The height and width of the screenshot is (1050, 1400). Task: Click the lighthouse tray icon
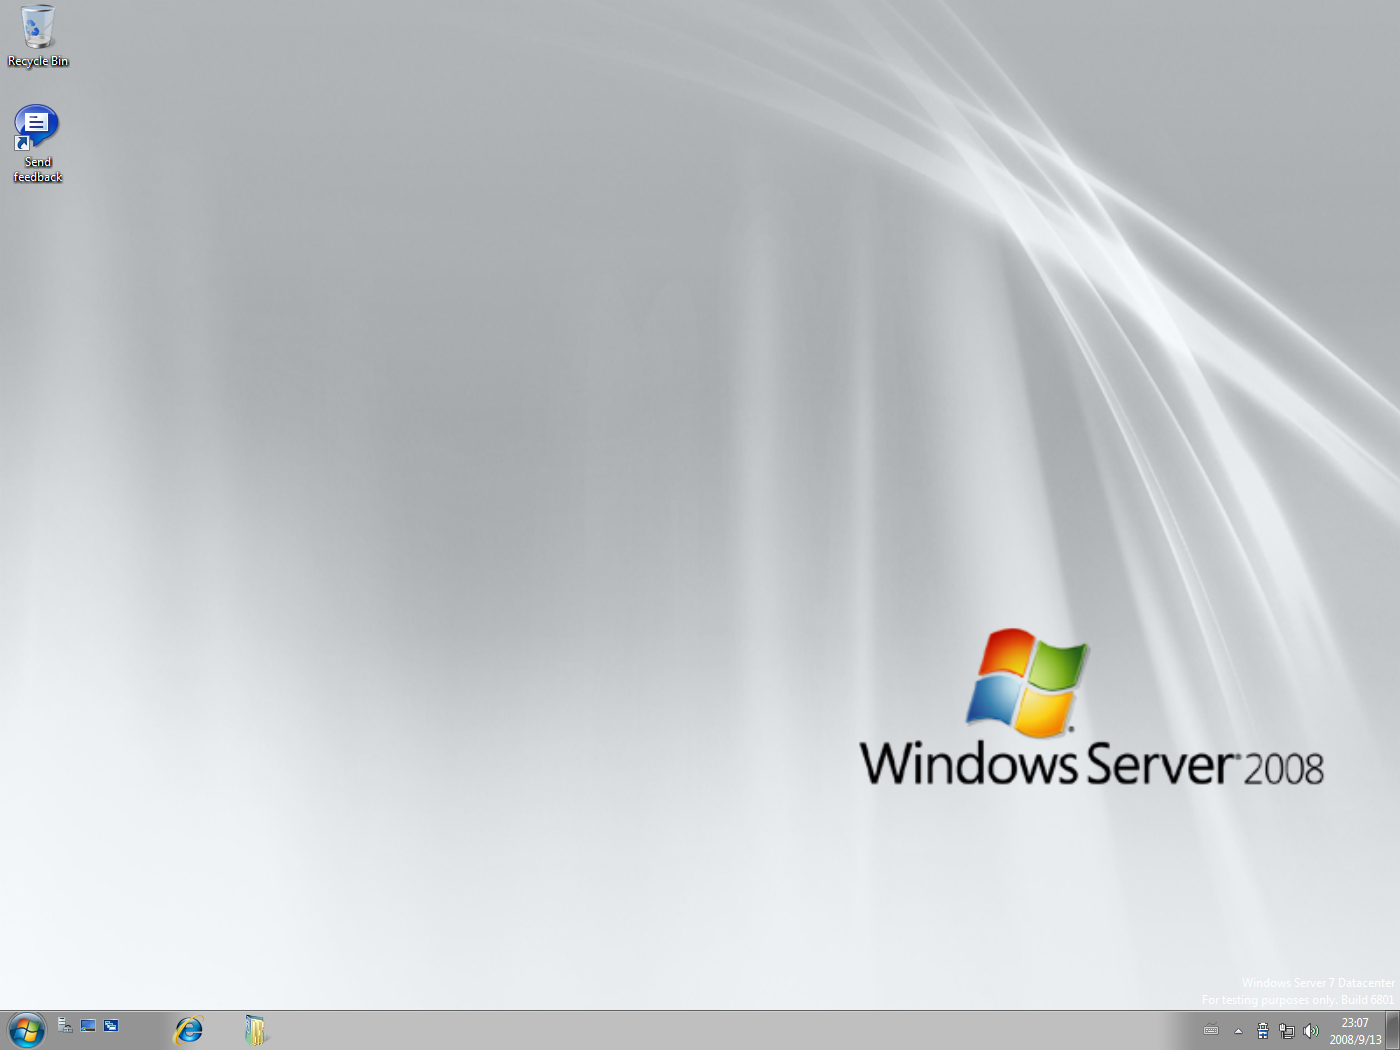(1263, 1031)
